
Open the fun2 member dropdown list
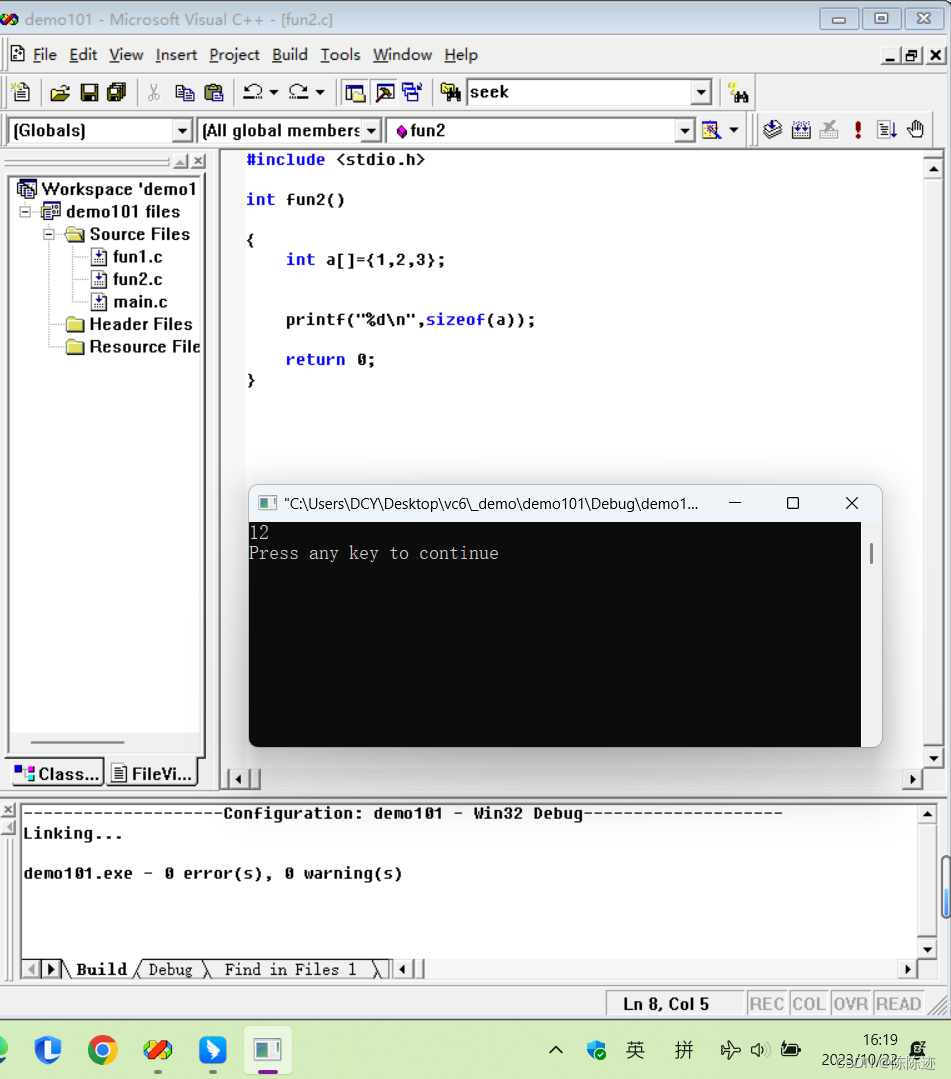(x=684, y=131)
